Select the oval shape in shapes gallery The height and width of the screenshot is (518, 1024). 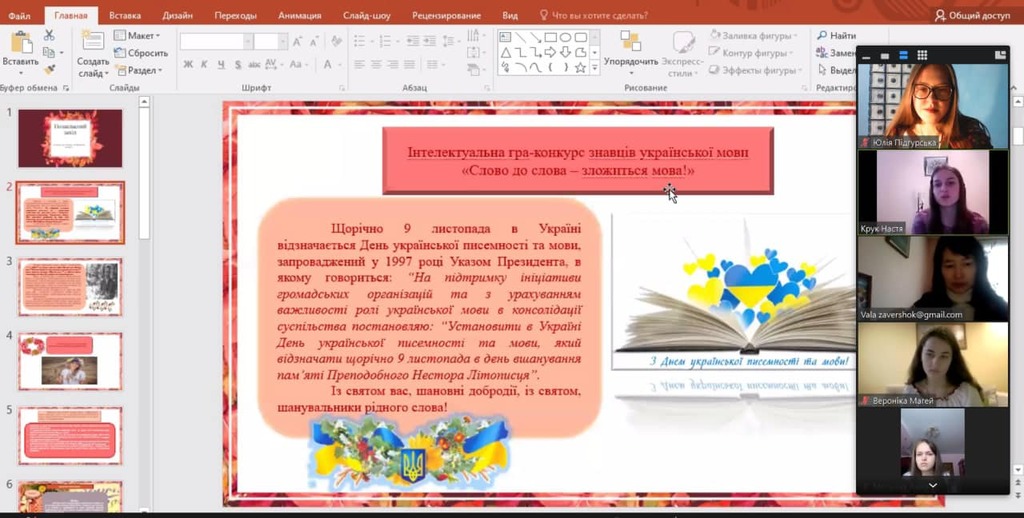[566, 37]
